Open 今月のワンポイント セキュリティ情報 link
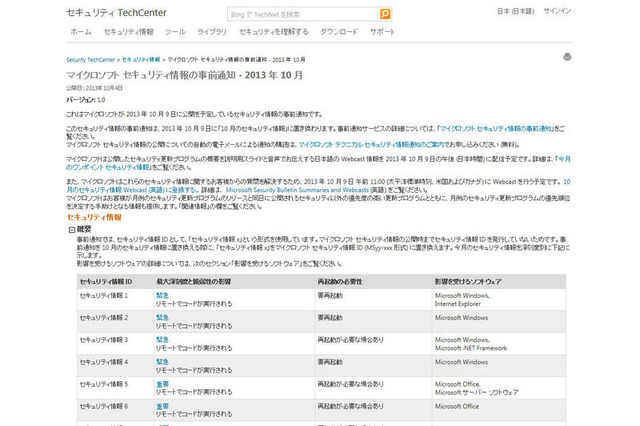Screen dimensions: 640x426 (108, 167)
